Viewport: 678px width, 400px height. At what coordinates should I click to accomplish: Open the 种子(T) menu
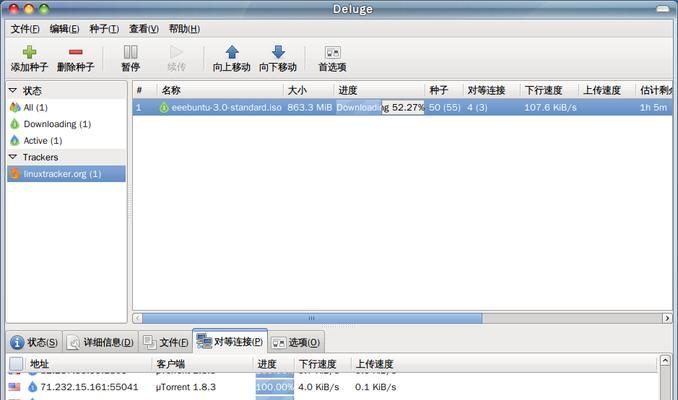point(104,29)
